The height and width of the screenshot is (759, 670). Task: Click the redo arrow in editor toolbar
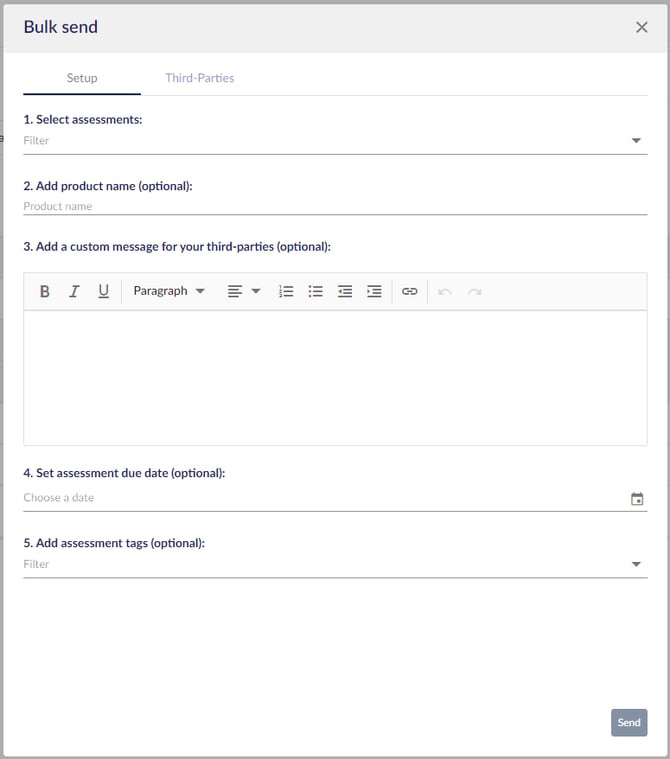pyautogui.click(x=475, y=291)
